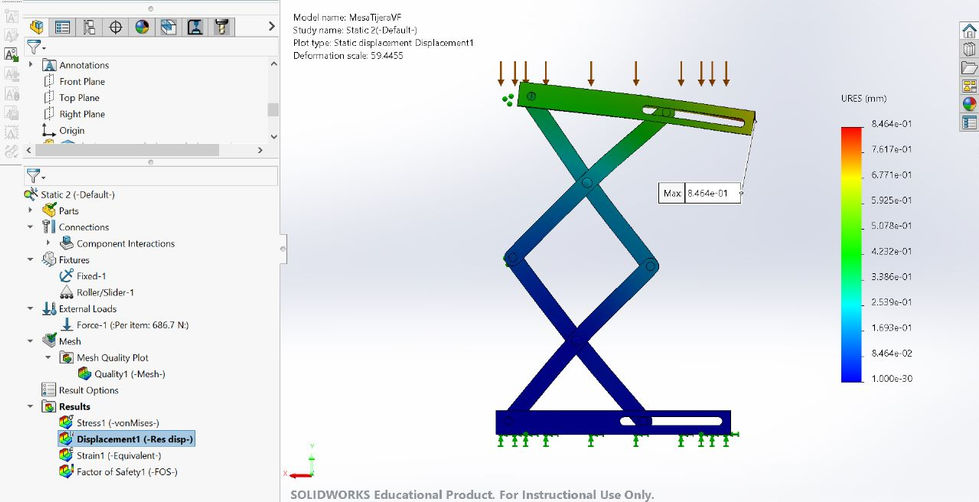Select Displacement1 (-Res disp-) plot
Image resolution: width=979 pixels, height=502 pixels.
click(127, 439)
